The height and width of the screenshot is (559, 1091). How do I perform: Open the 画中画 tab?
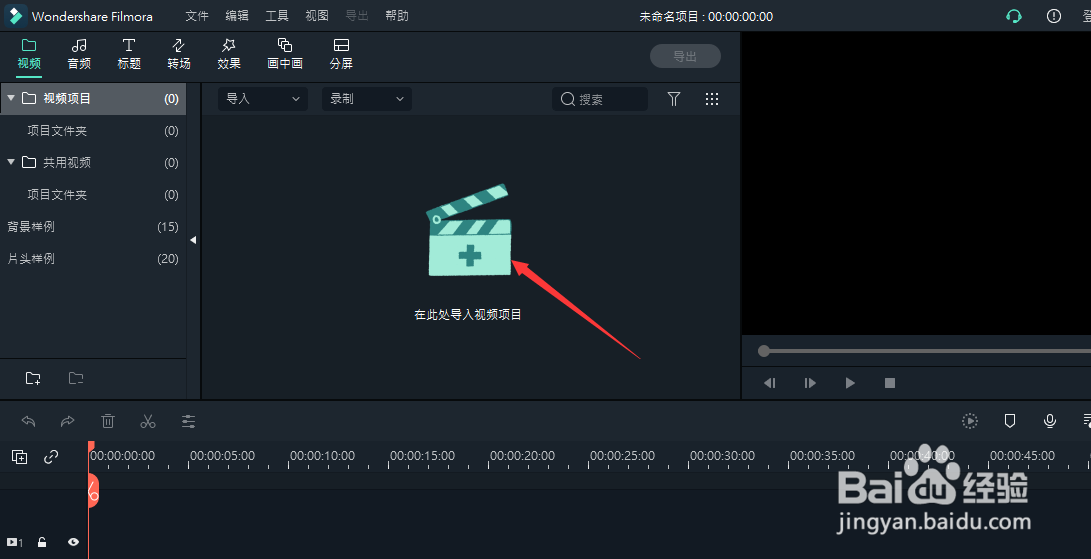[285, 54]
